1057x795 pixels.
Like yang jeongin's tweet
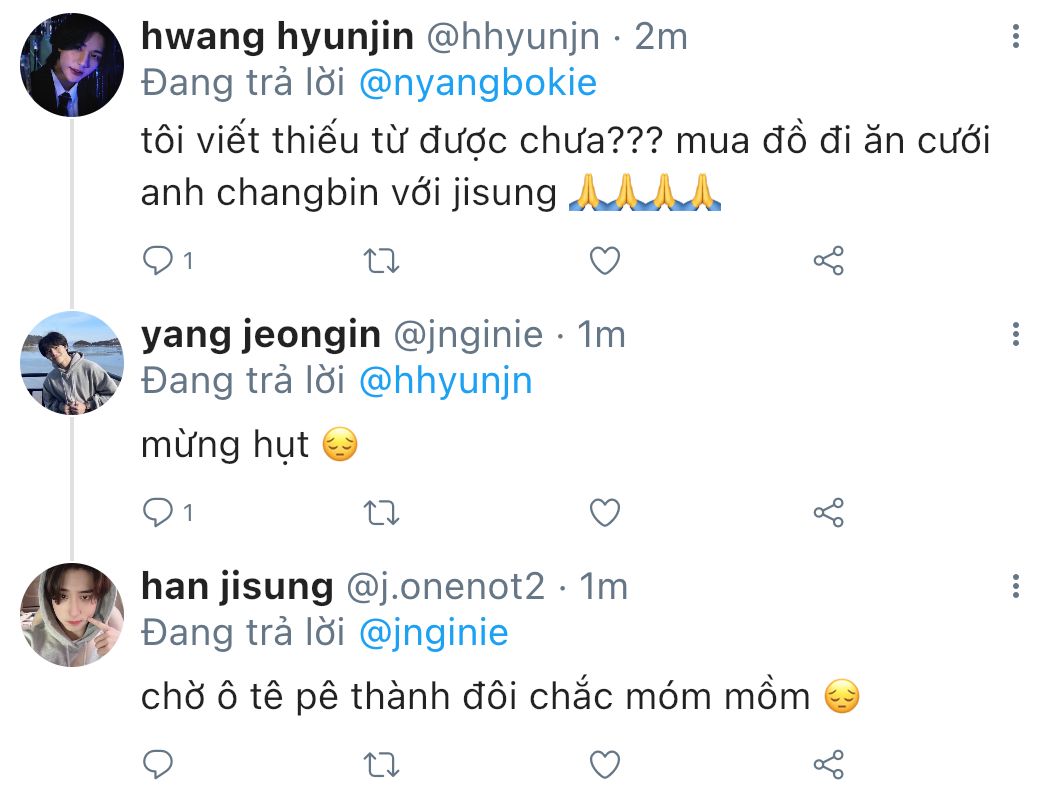click(x=605, y=513)
